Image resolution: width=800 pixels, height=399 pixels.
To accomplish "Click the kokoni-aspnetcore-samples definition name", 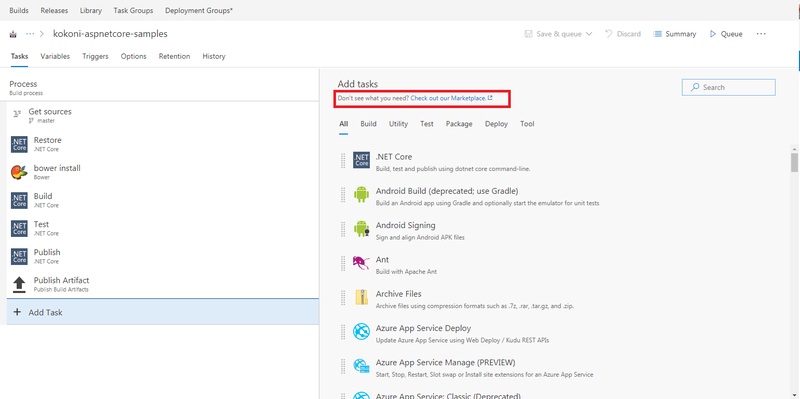I will [110, 34].
